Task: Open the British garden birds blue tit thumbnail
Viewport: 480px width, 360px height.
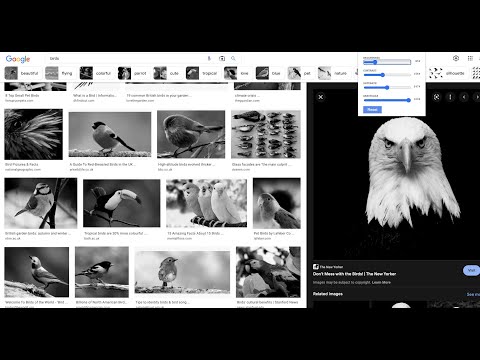Action: pyautogui.click(x=41, y=203)
